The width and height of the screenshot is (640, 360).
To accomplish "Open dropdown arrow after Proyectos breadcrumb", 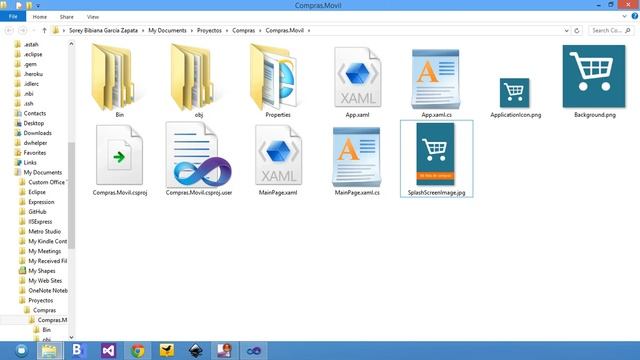I will pyautogui.click(x=227, y=31).
